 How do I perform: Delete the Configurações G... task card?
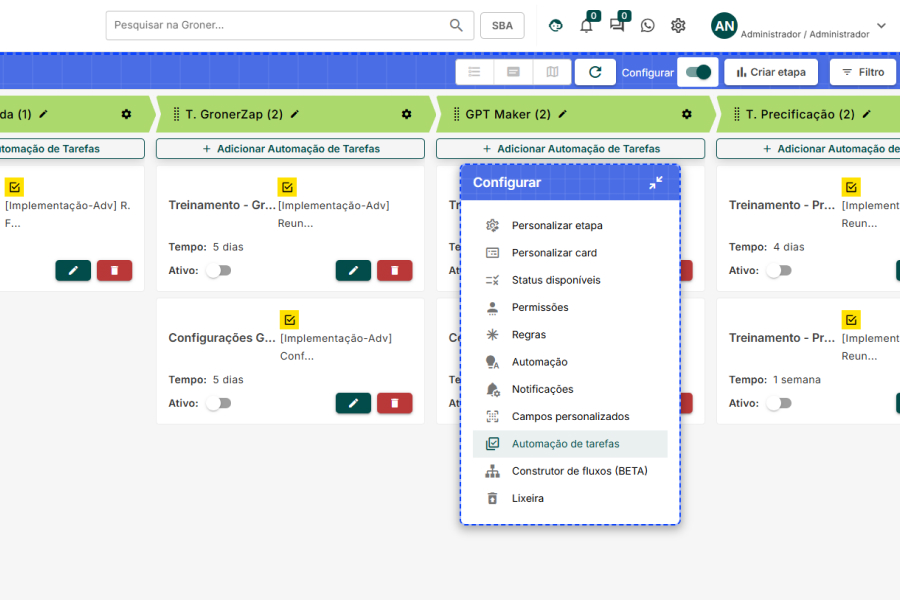[x=394, y=403]
